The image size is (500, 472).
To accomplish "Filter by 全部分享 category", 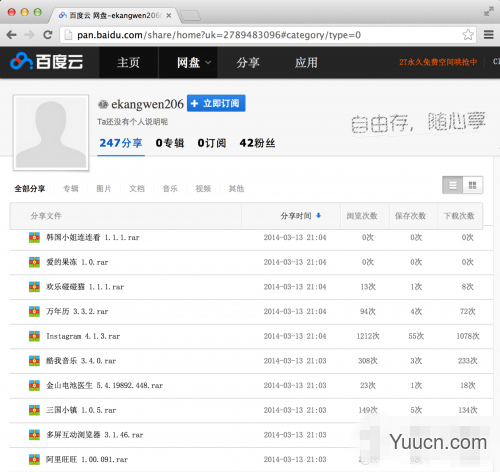I will 30,189.
